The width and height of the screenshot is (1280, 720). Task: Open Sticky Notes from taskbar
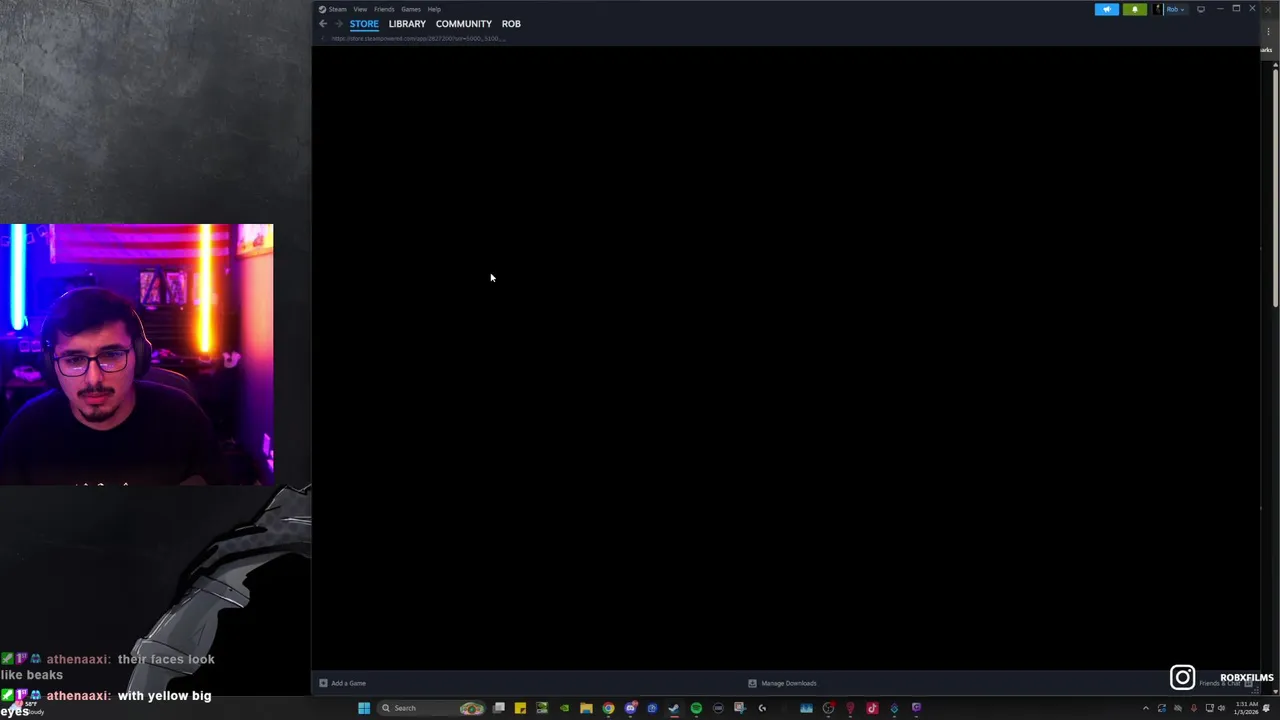coord(520,708)
